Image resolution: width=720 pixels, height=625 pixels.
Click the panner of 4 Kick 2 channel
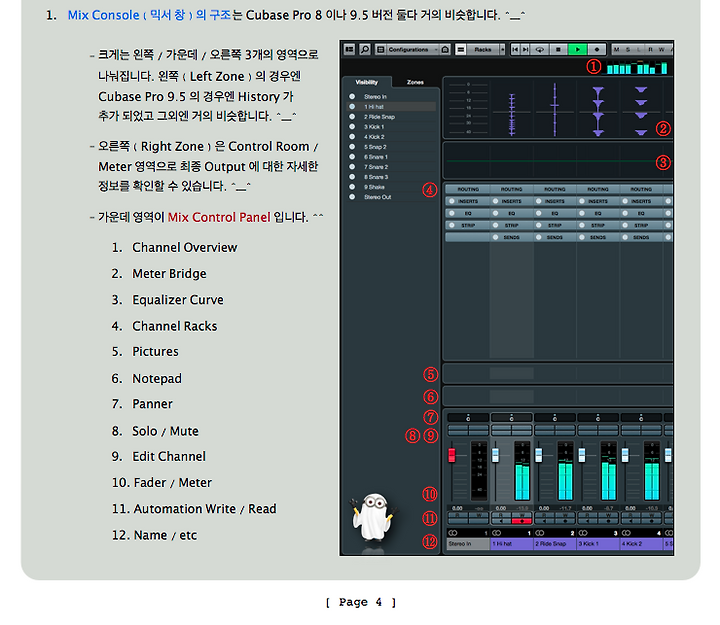pos(641,417)
